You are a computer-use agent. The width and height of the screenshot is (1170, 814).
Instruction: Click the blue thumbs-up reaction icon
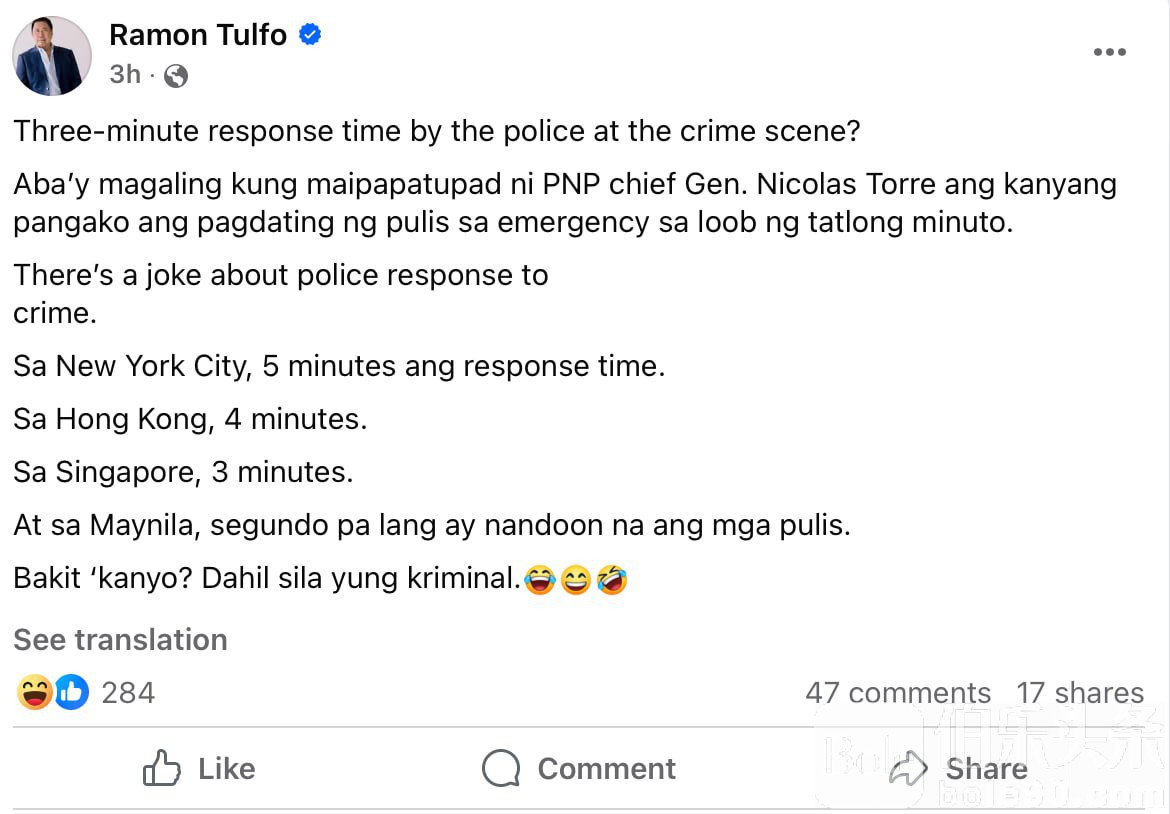coord(71,692)
